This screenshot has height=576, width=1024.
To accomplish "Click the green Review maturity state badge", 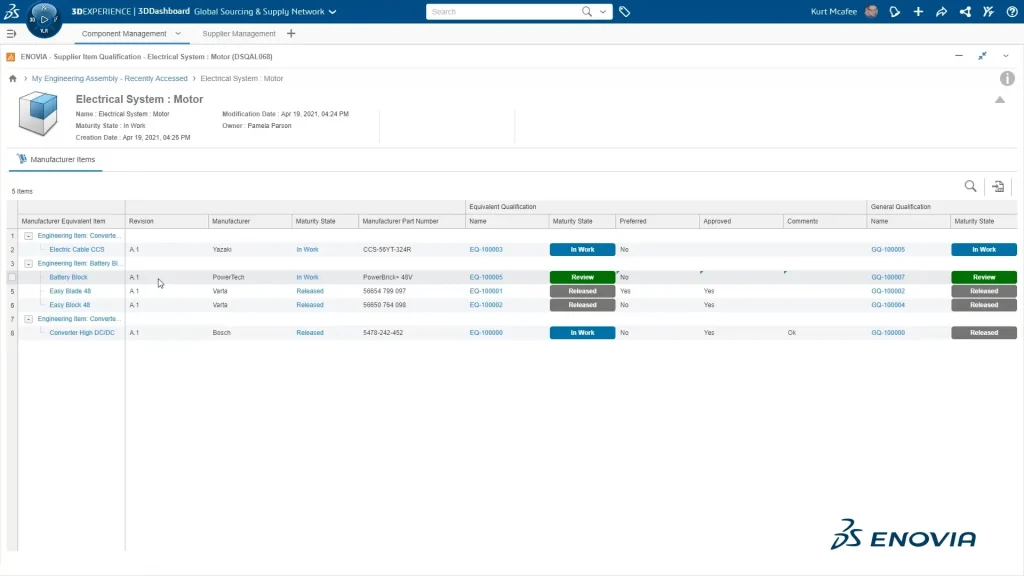I will [x=582, y=277].
